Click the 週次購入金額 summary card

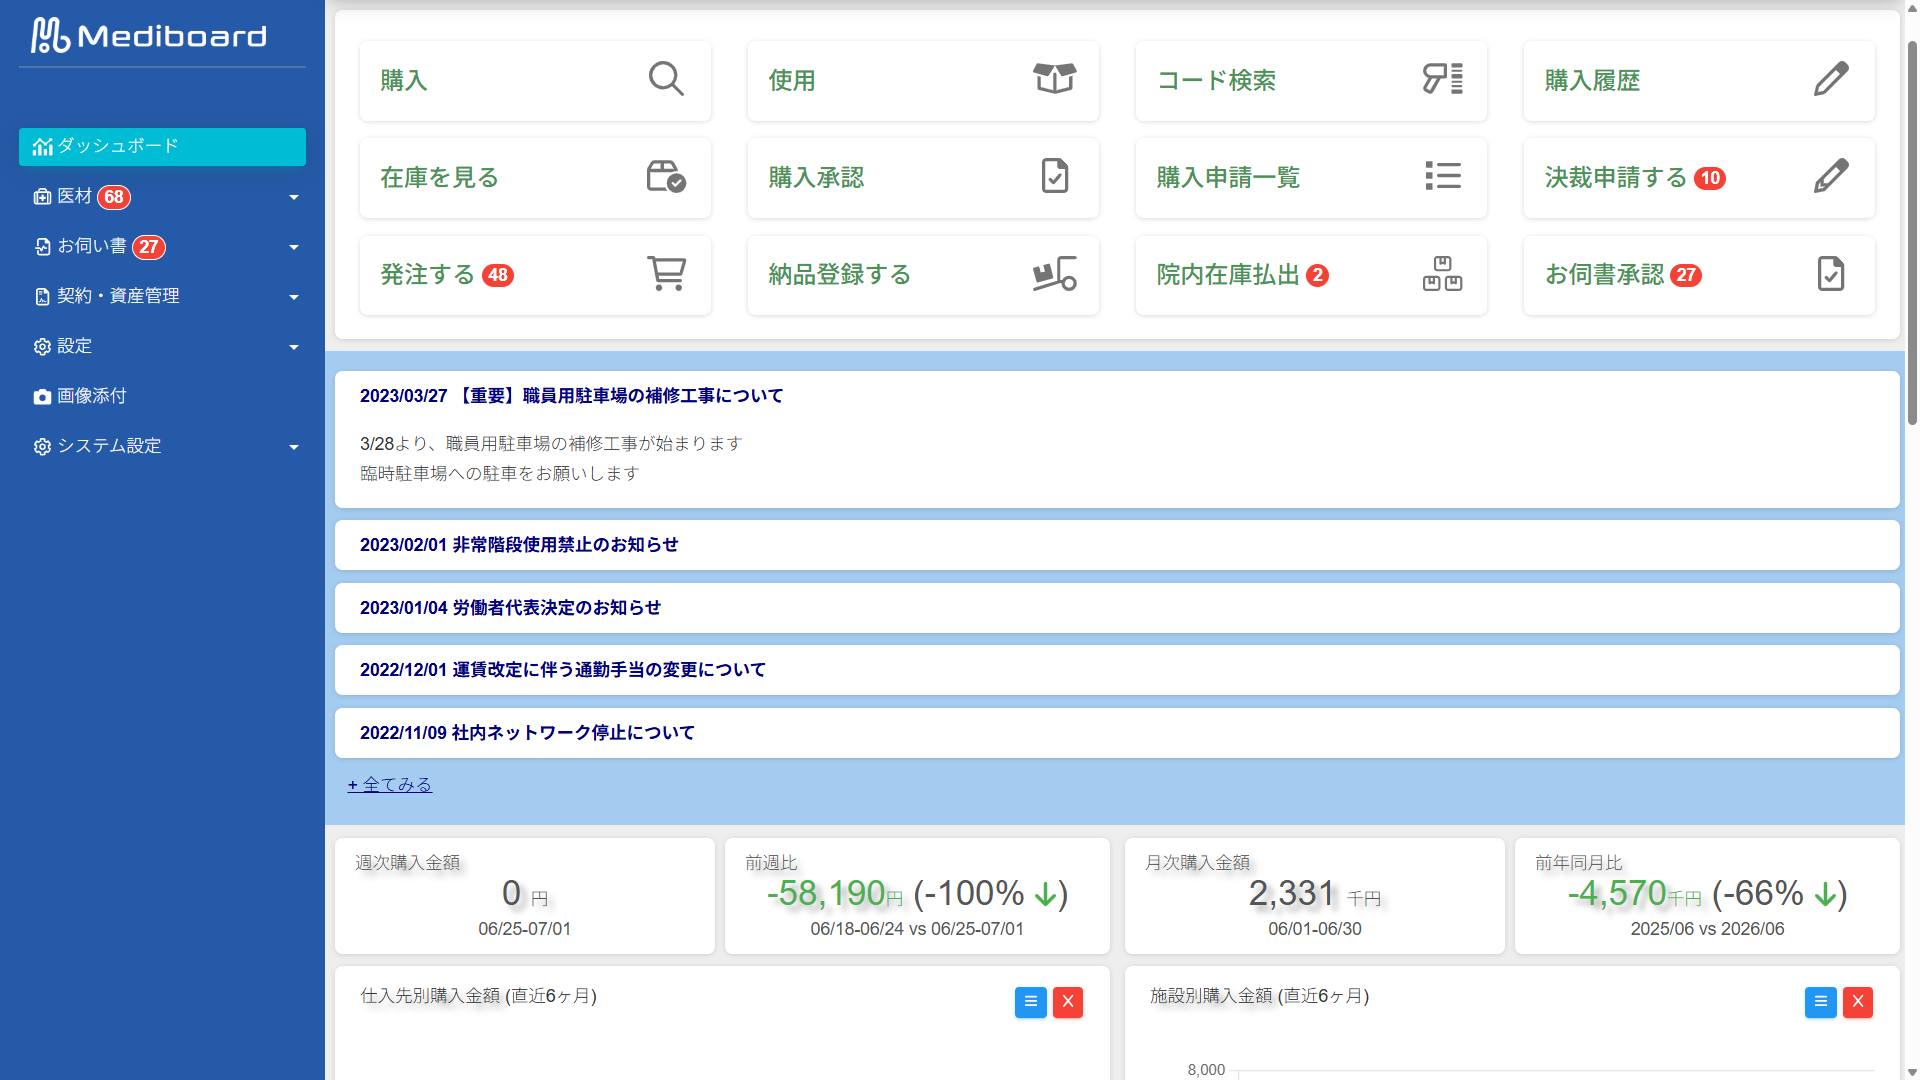pyautogui.click(x=525, y=896)
